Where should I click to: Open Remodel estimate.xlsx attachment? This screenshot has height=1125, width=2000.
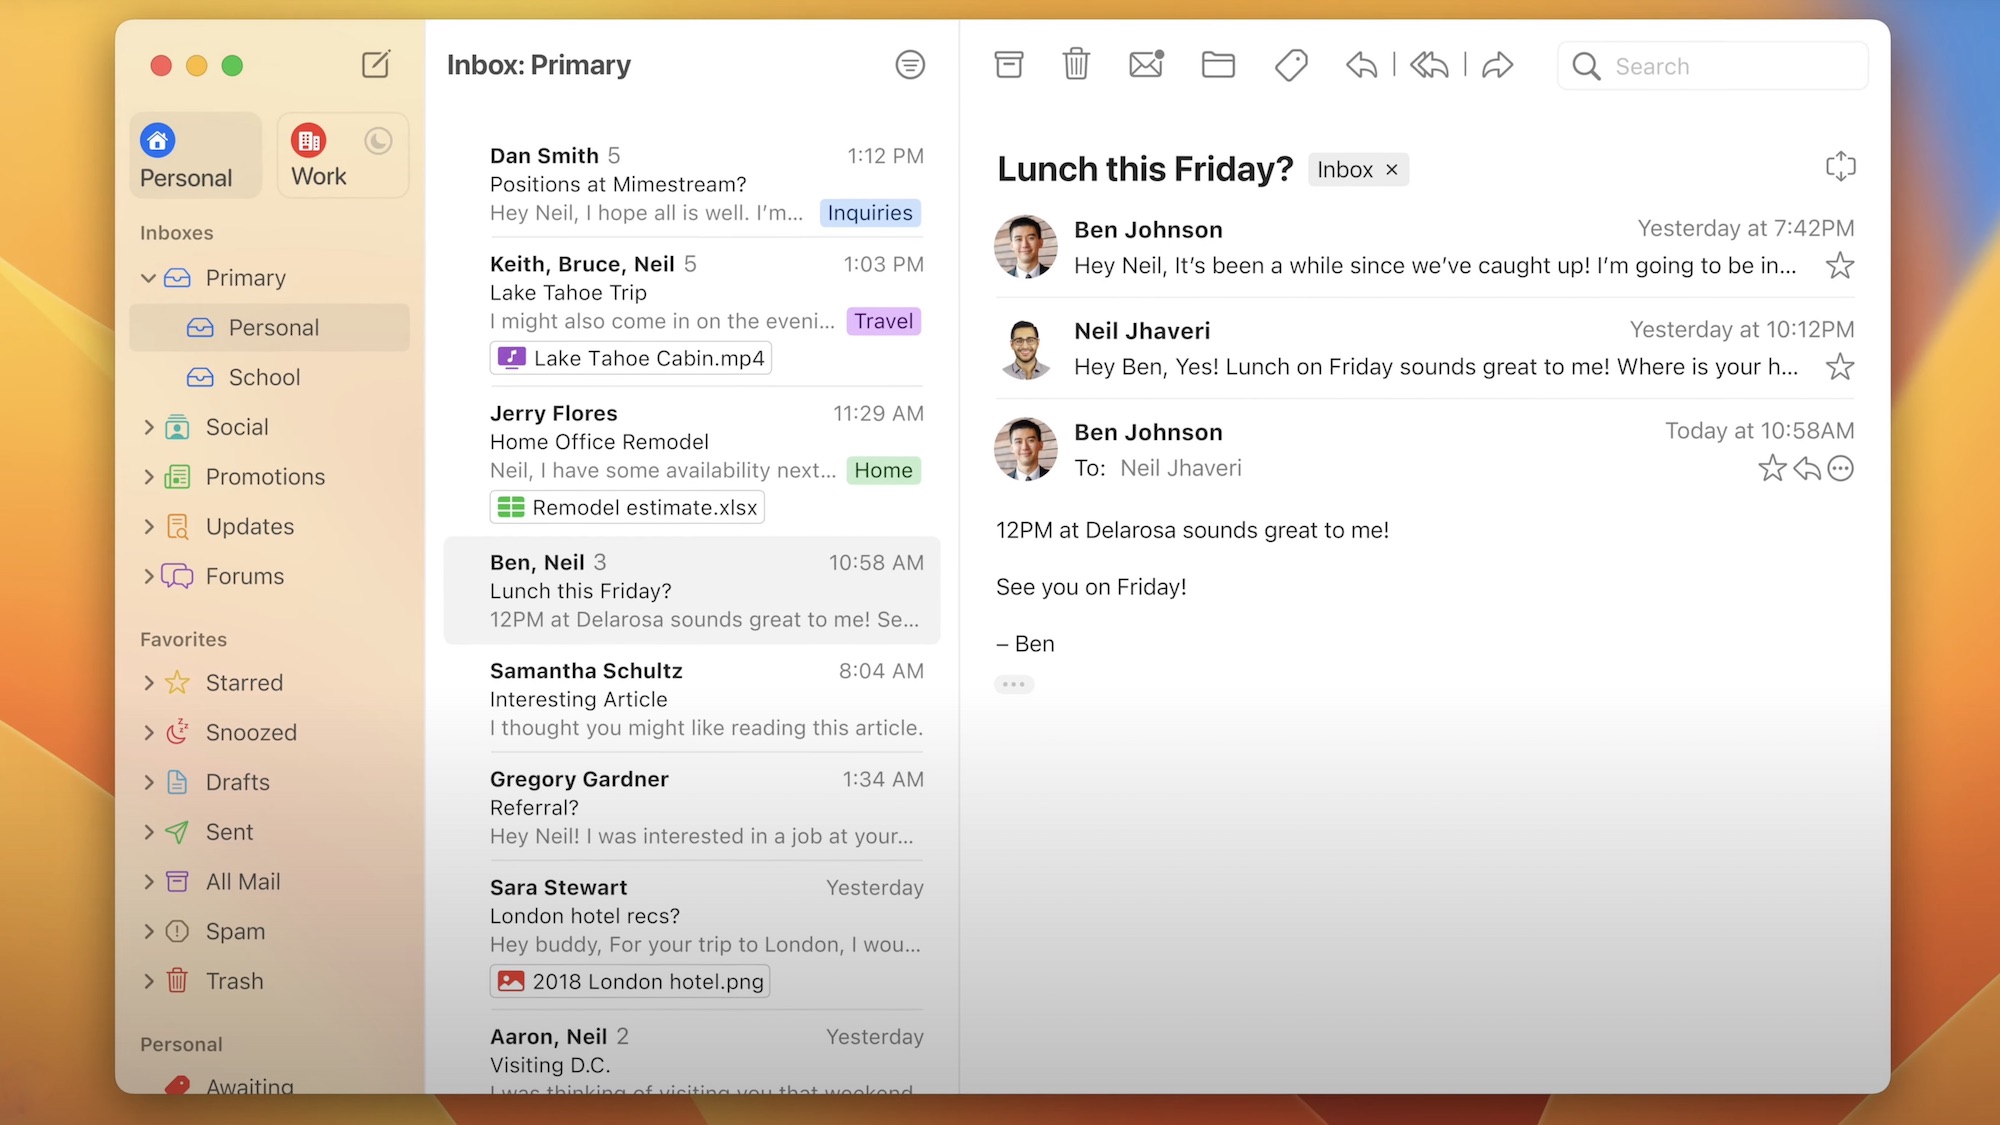[x=627, y=508]
